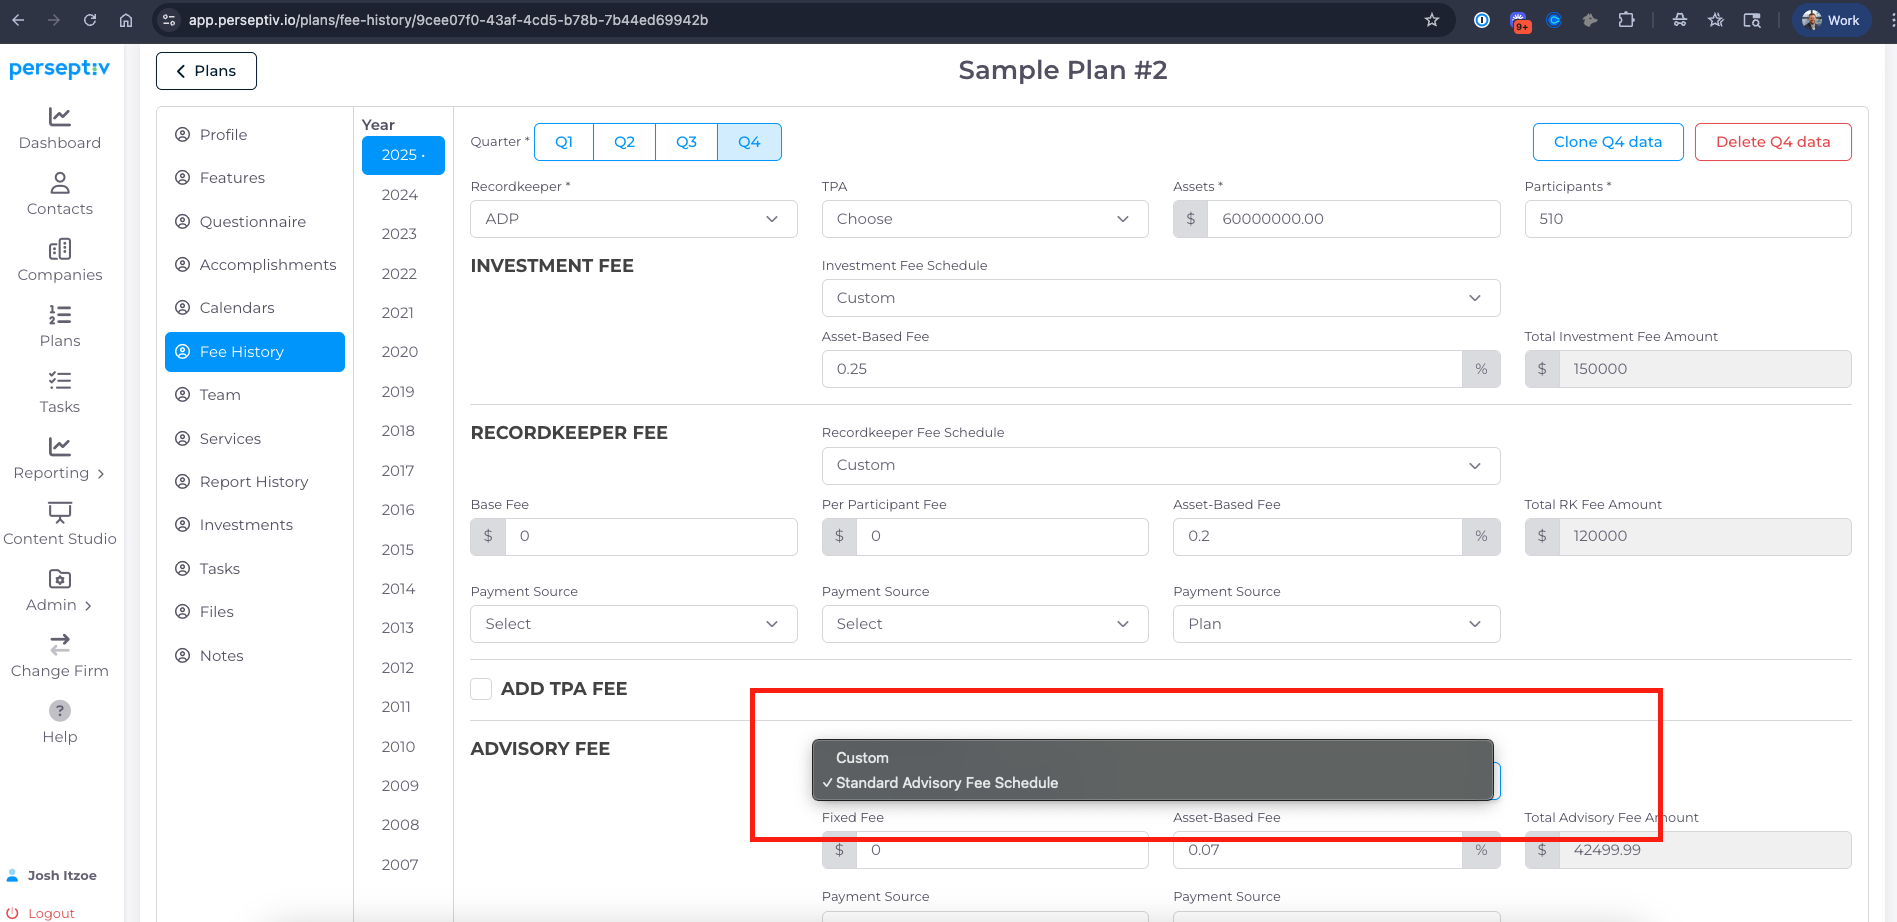This screenshot has height=922, width=1897.
Task: Open Per Participant Fee Payment Source dropdown
Action: pyautogui.click(x=985, y=624)
